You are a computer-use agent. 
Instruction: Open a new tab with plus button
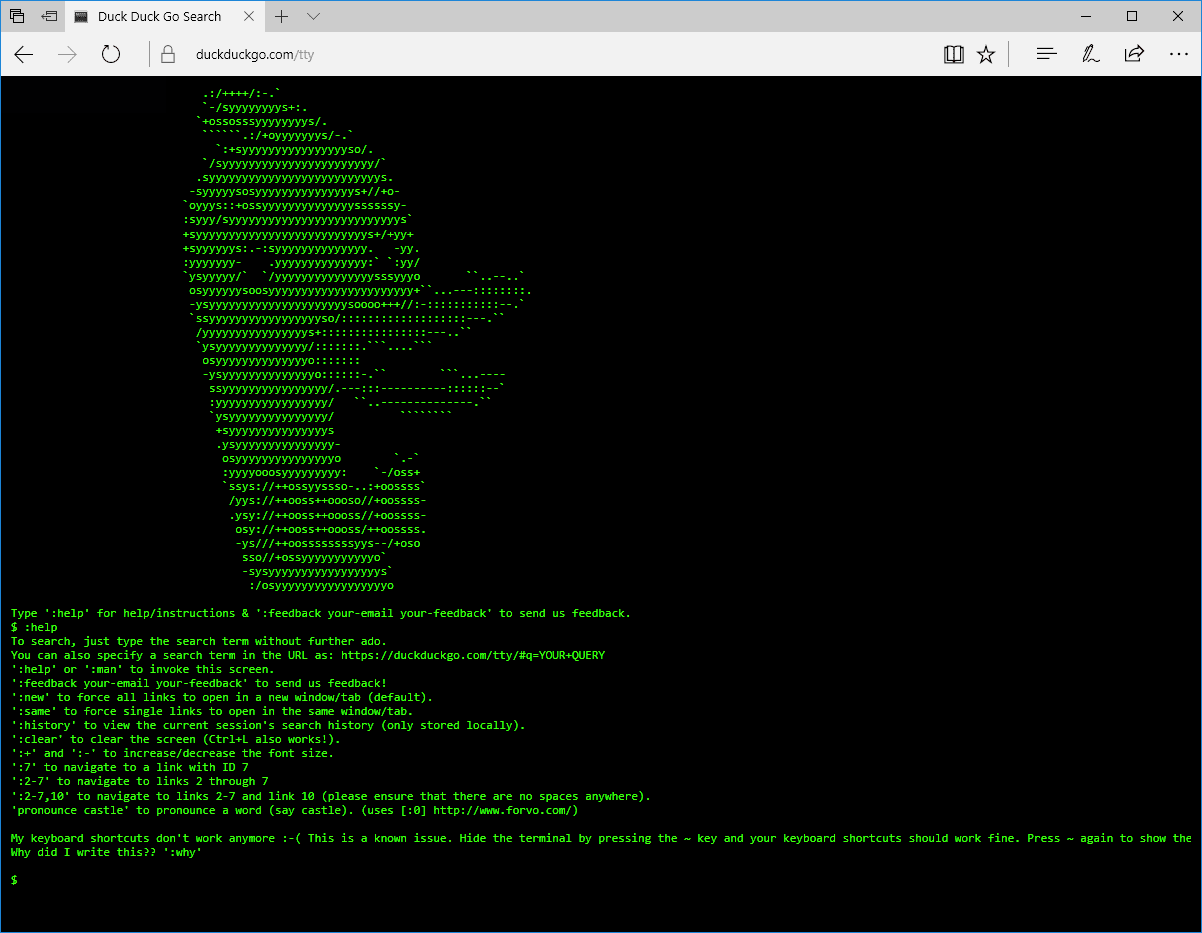pyautogui.click(x=282, y=17)
